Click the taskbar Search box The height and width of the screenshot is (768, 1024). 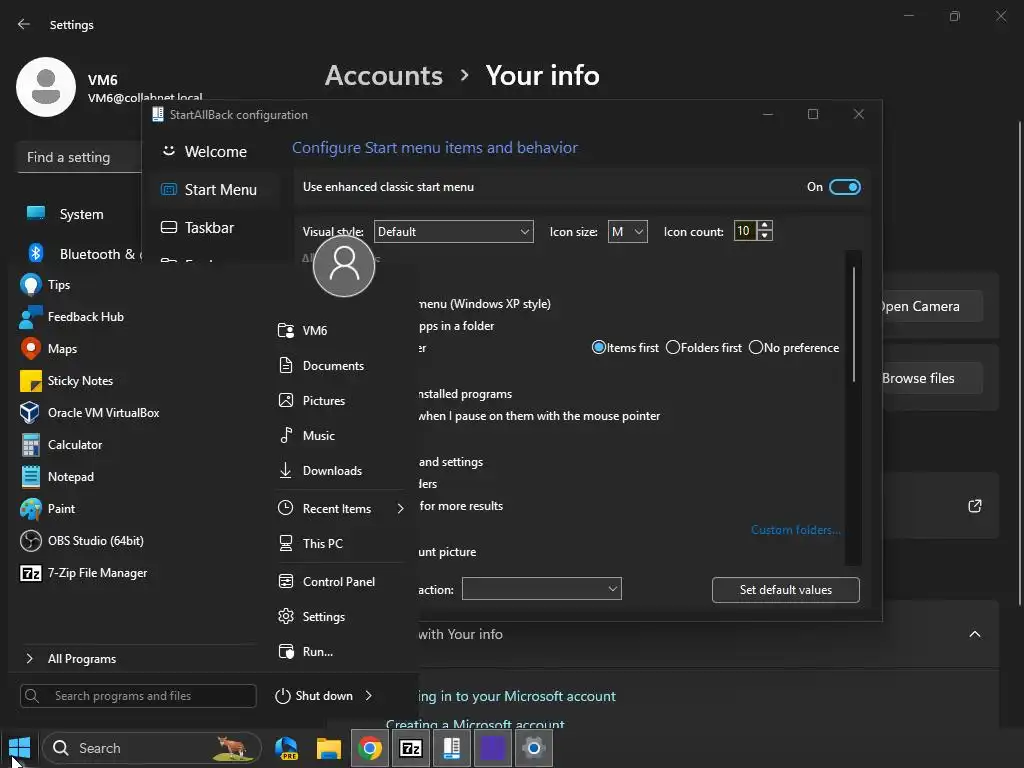click(x=152, y=748)
